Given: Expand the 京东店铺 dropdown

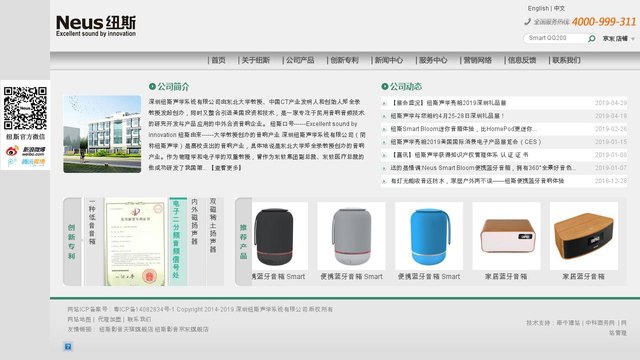Looking at the screenshot, I should click(619, 39).
